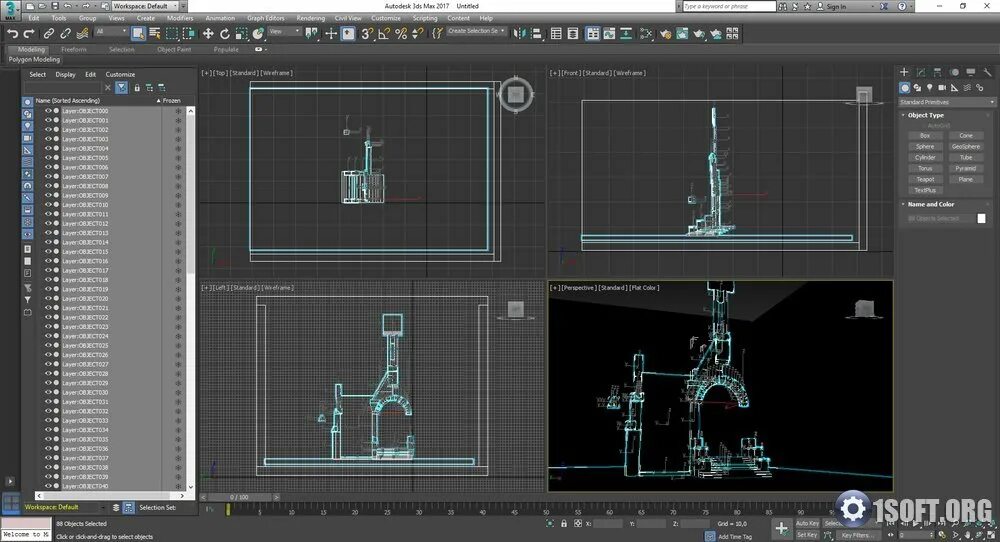Open the Modify tab in command panel
The image size is (1000, 542).
click(x=921, y=72)
